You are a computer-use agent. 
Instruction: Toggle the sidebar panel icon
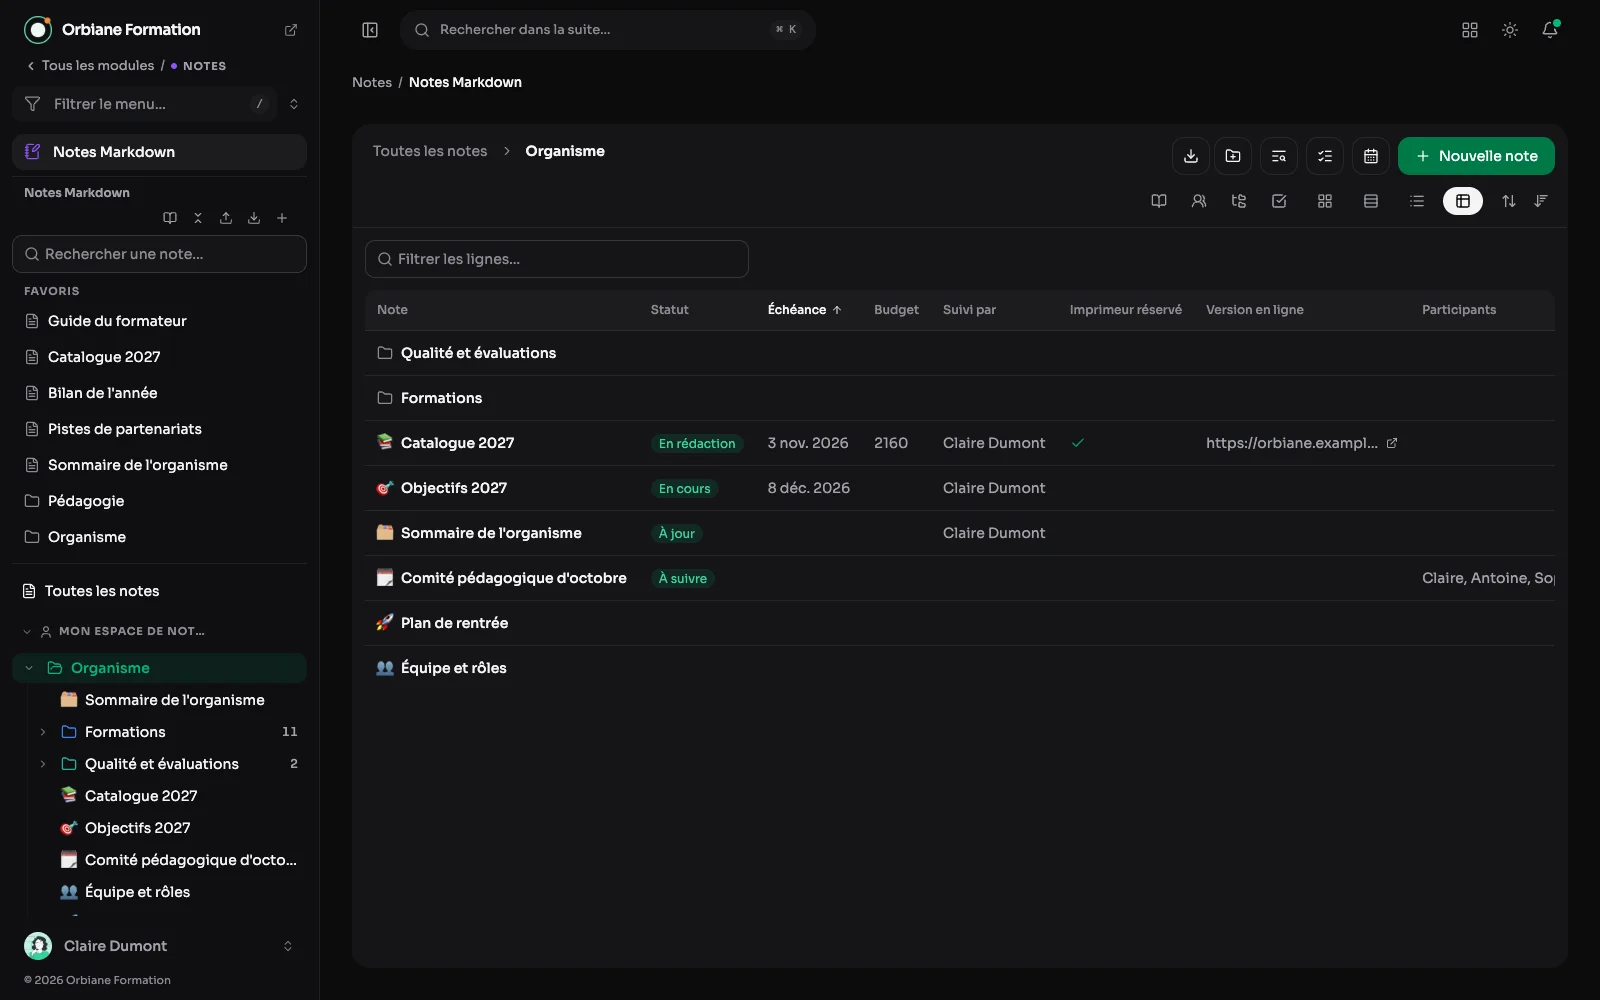point(370,30)
